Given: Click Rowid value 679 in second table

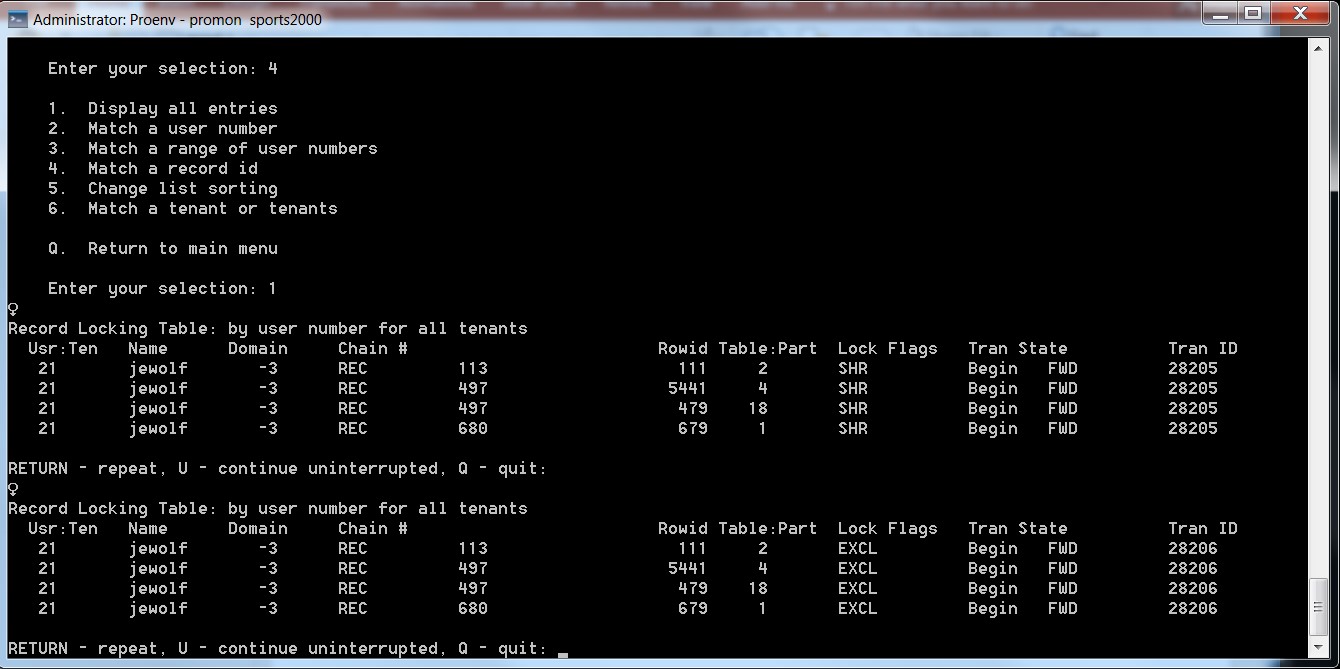Looking at the screenshot, I should 693,608.
